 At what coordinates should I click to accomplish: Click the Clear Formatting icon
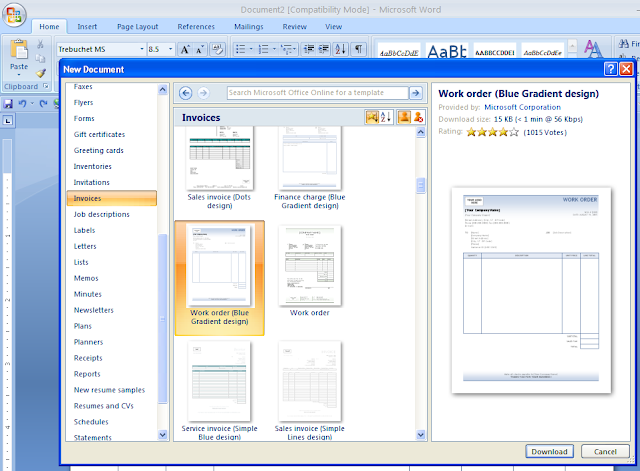pos(218,50)
